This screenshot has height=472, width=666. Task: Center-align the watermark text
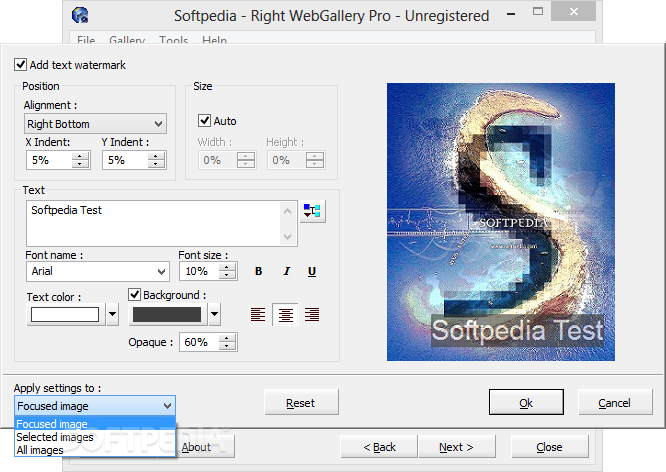click(x=285, y=314)
